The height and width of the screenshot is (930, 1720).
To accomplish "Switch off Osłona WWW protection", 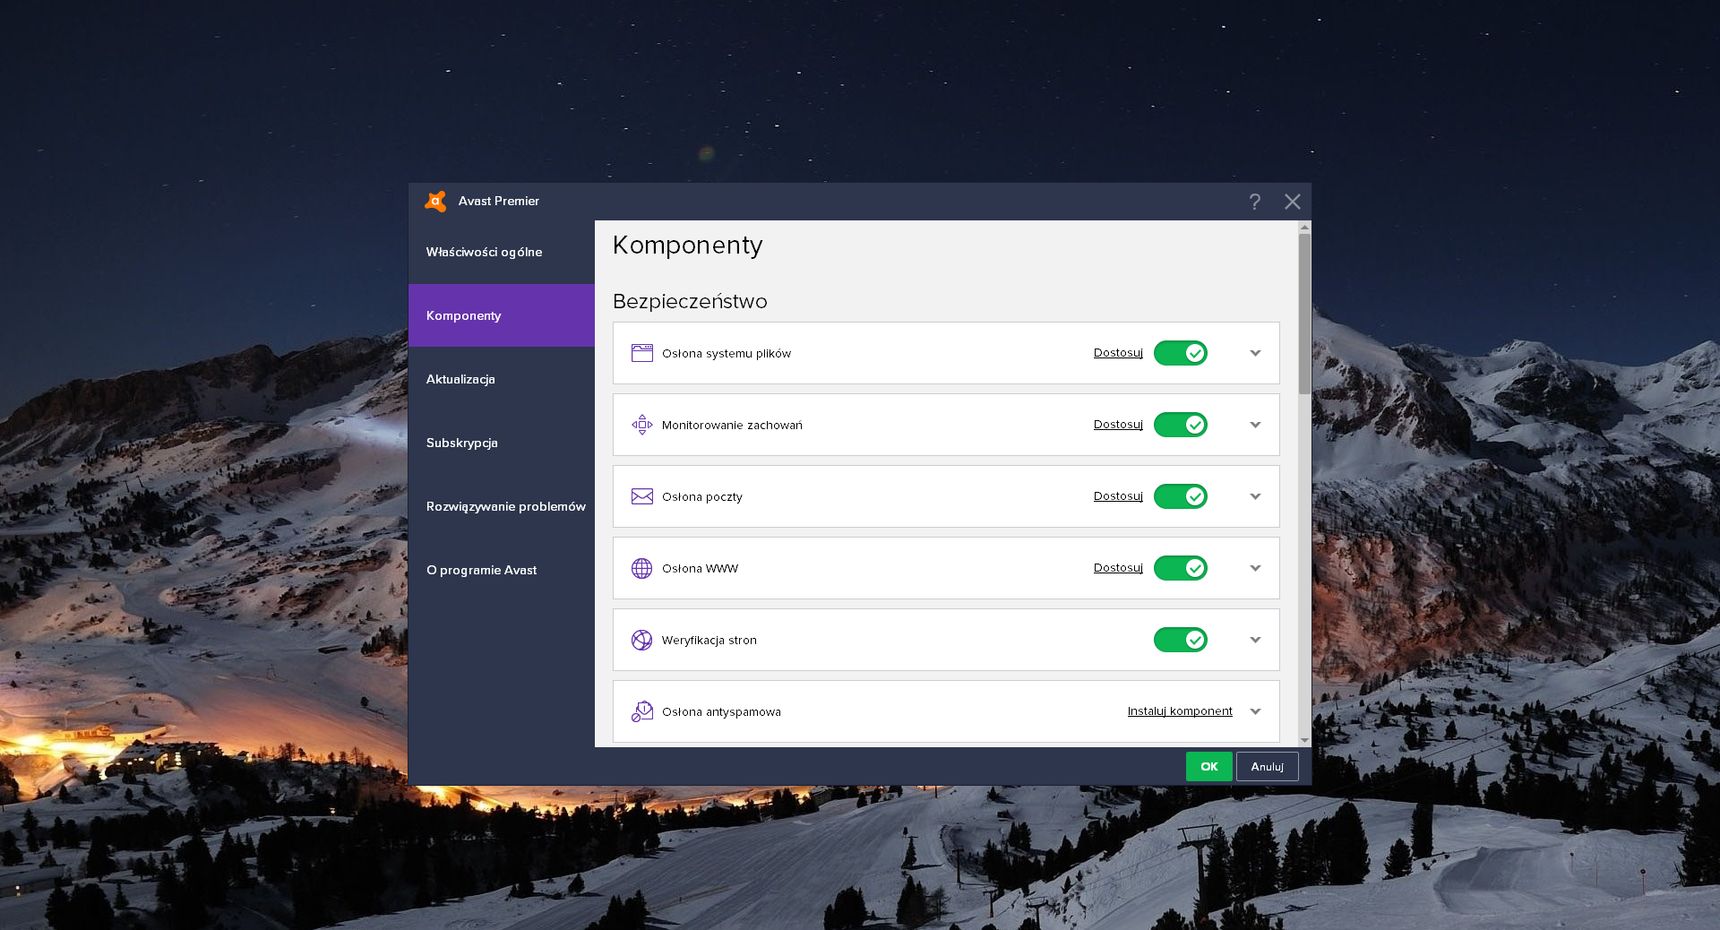I will (x=1180, y=568).
